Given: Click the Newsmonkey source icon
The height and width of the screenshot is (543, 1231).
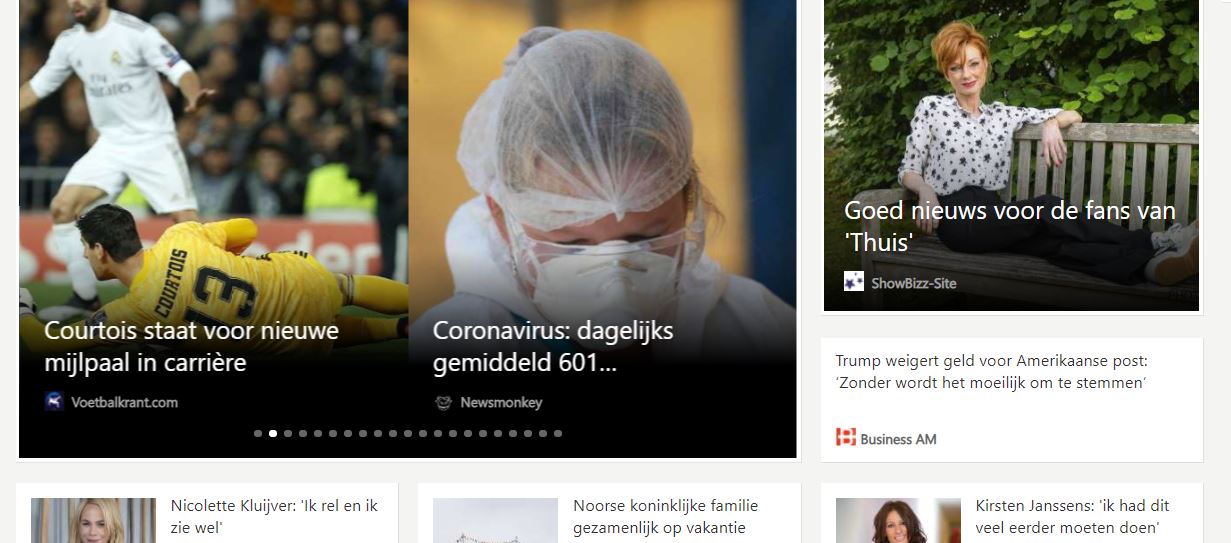Looking at the screenshot, I should pos(443,402).
